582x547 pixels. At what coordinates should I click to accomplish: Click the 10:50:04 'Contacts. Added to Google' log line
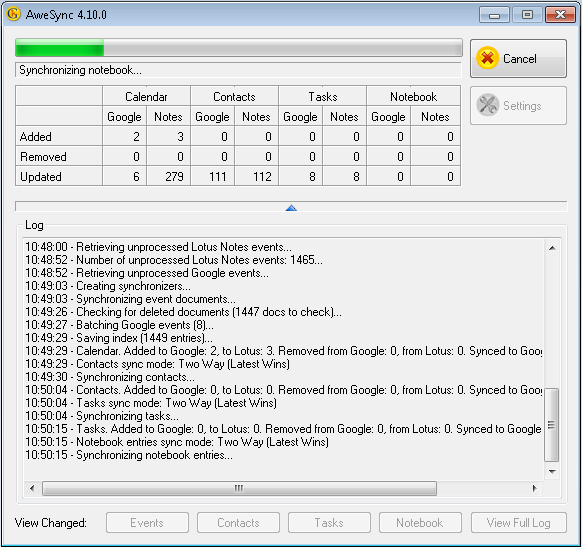pyautogui.click(x=284, y=390)
